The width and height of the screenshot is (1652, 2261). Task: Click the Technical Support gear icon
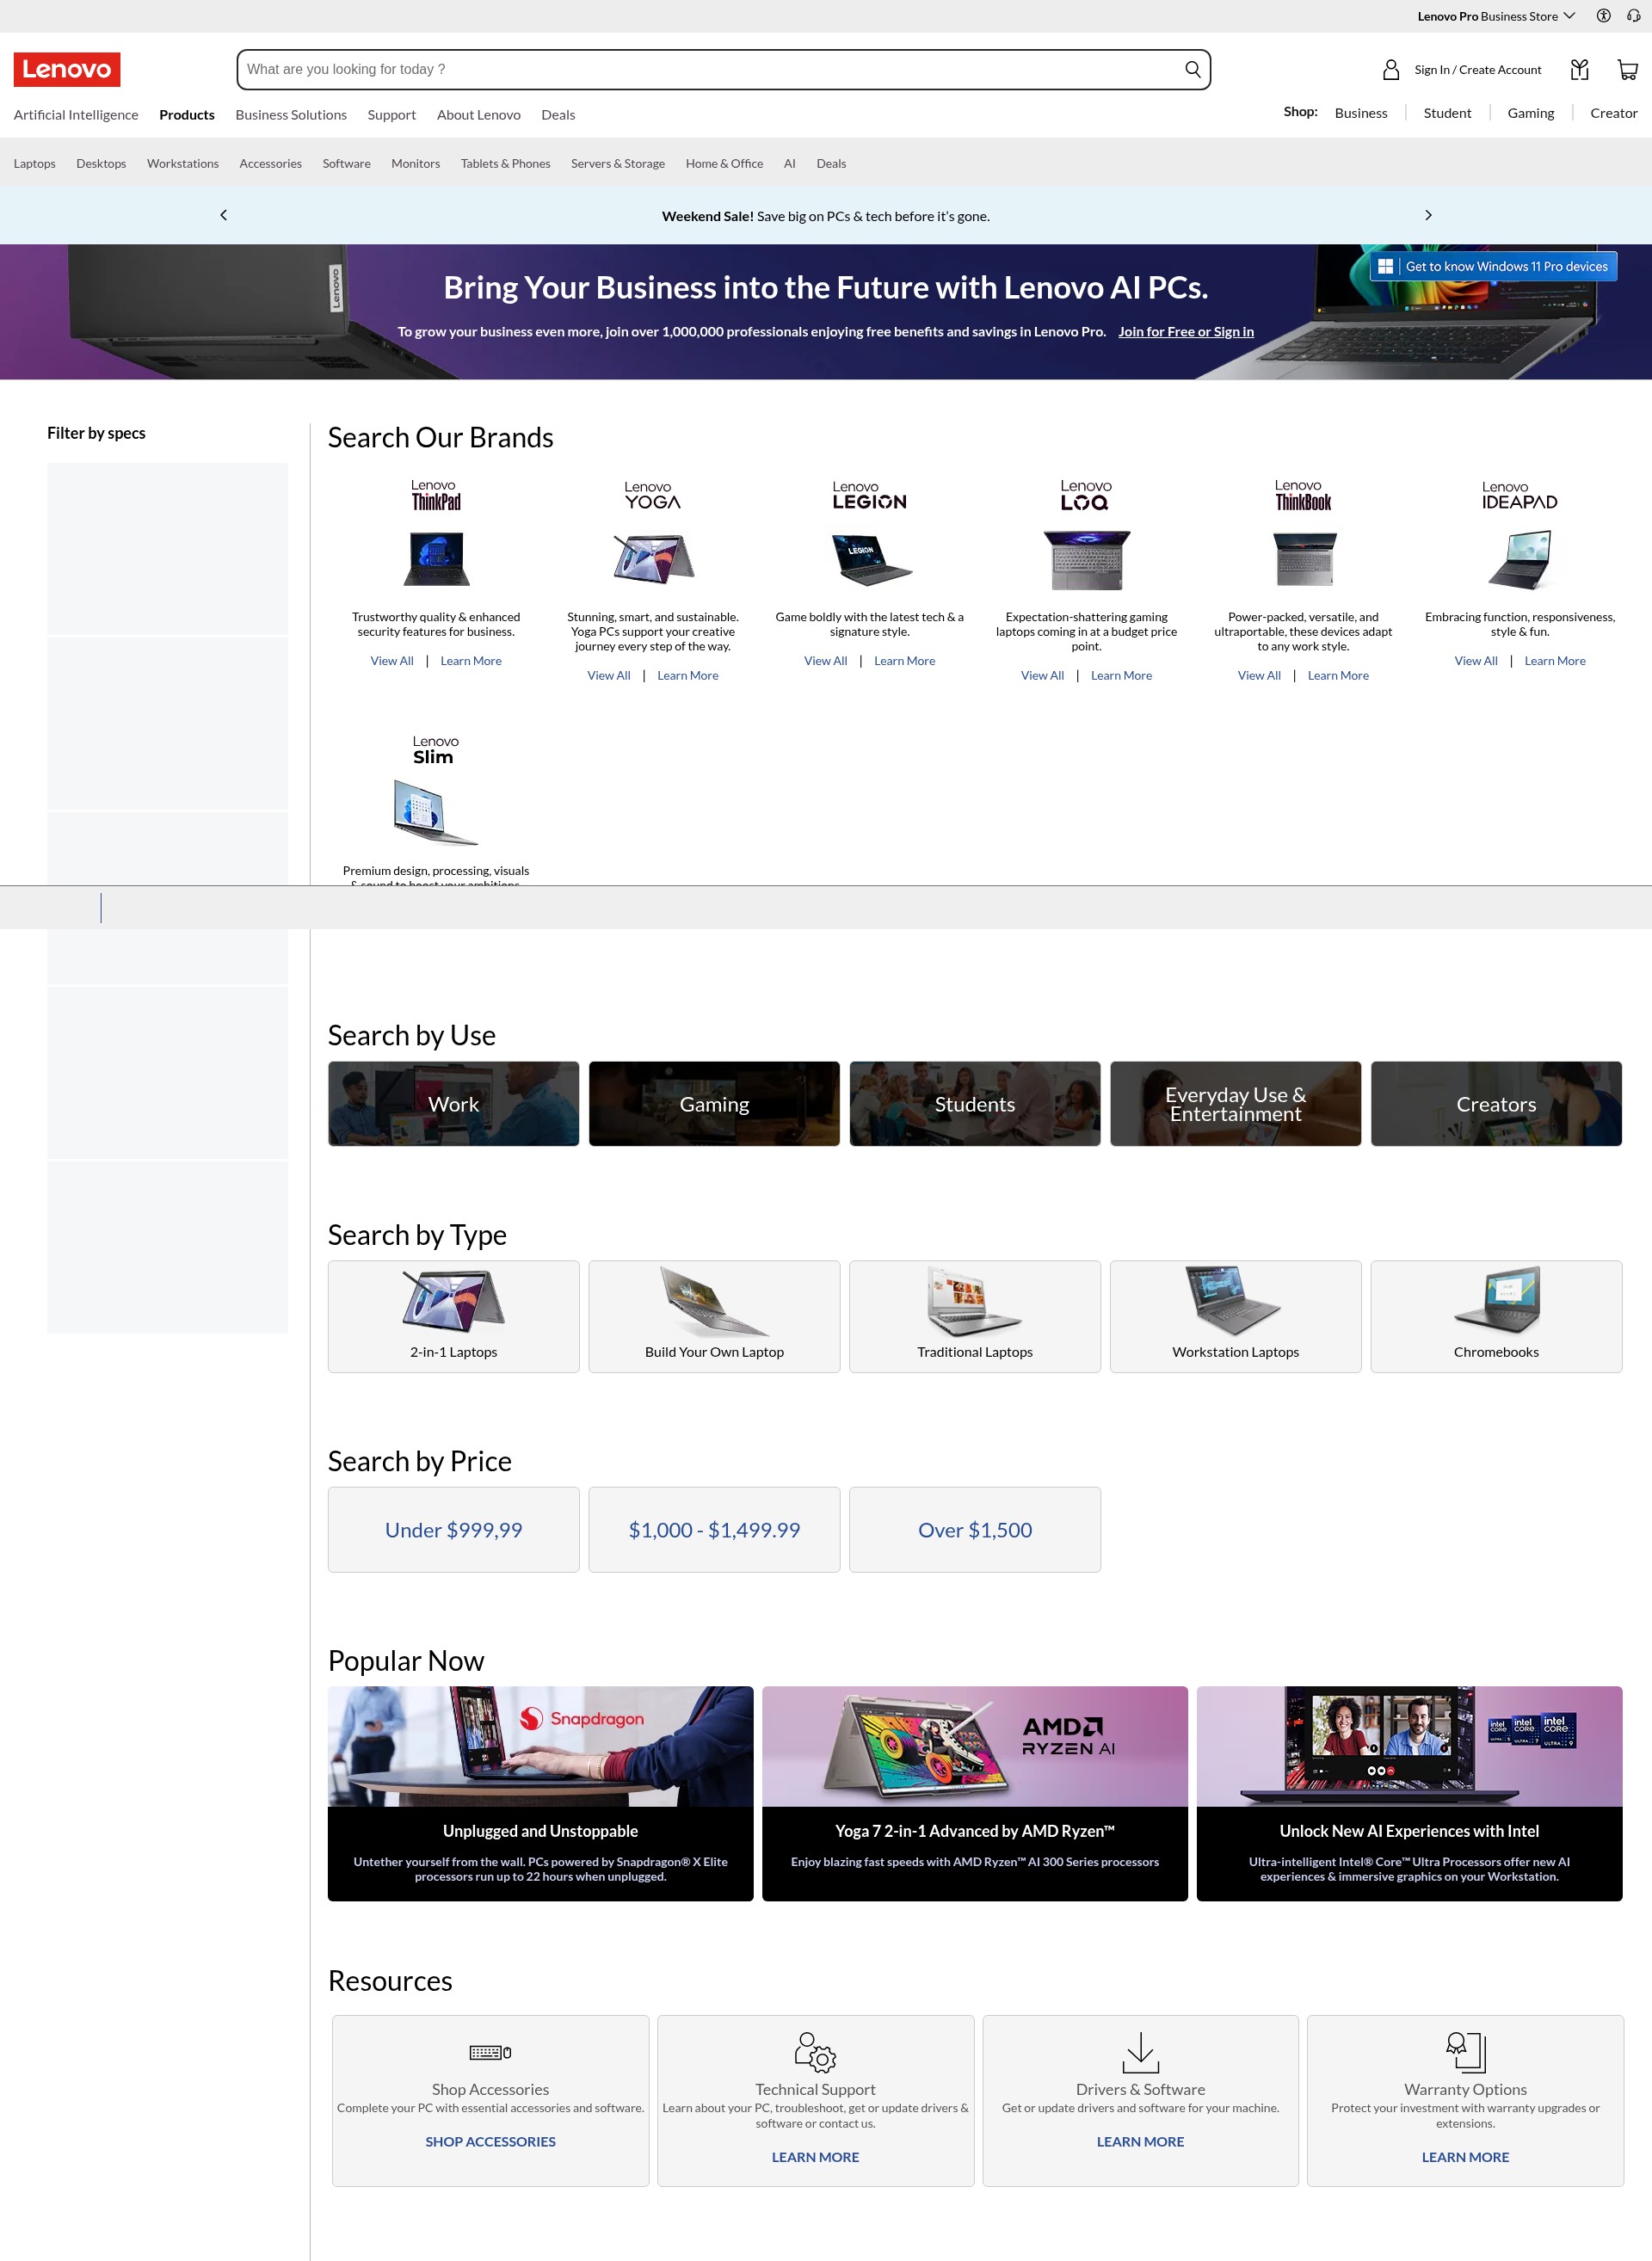[815, 2051]
